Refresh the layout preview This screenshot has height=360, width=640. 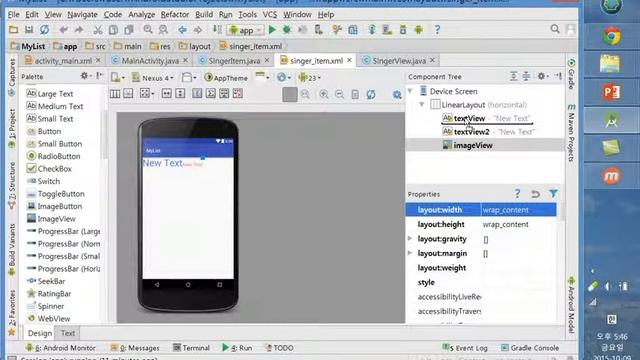coord(371,94)
